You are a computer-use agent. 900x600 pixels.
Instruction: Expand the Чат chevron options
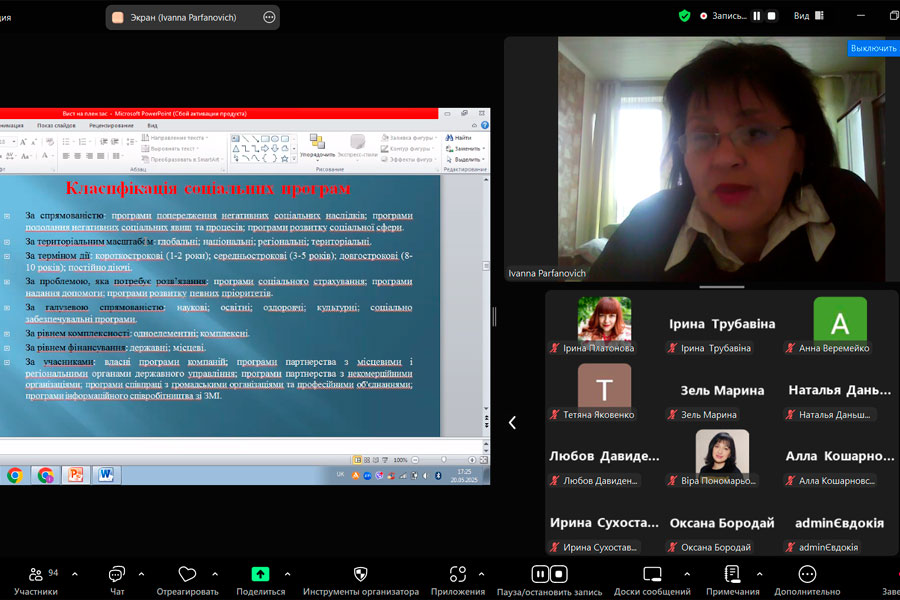click(x=141, y=574)
